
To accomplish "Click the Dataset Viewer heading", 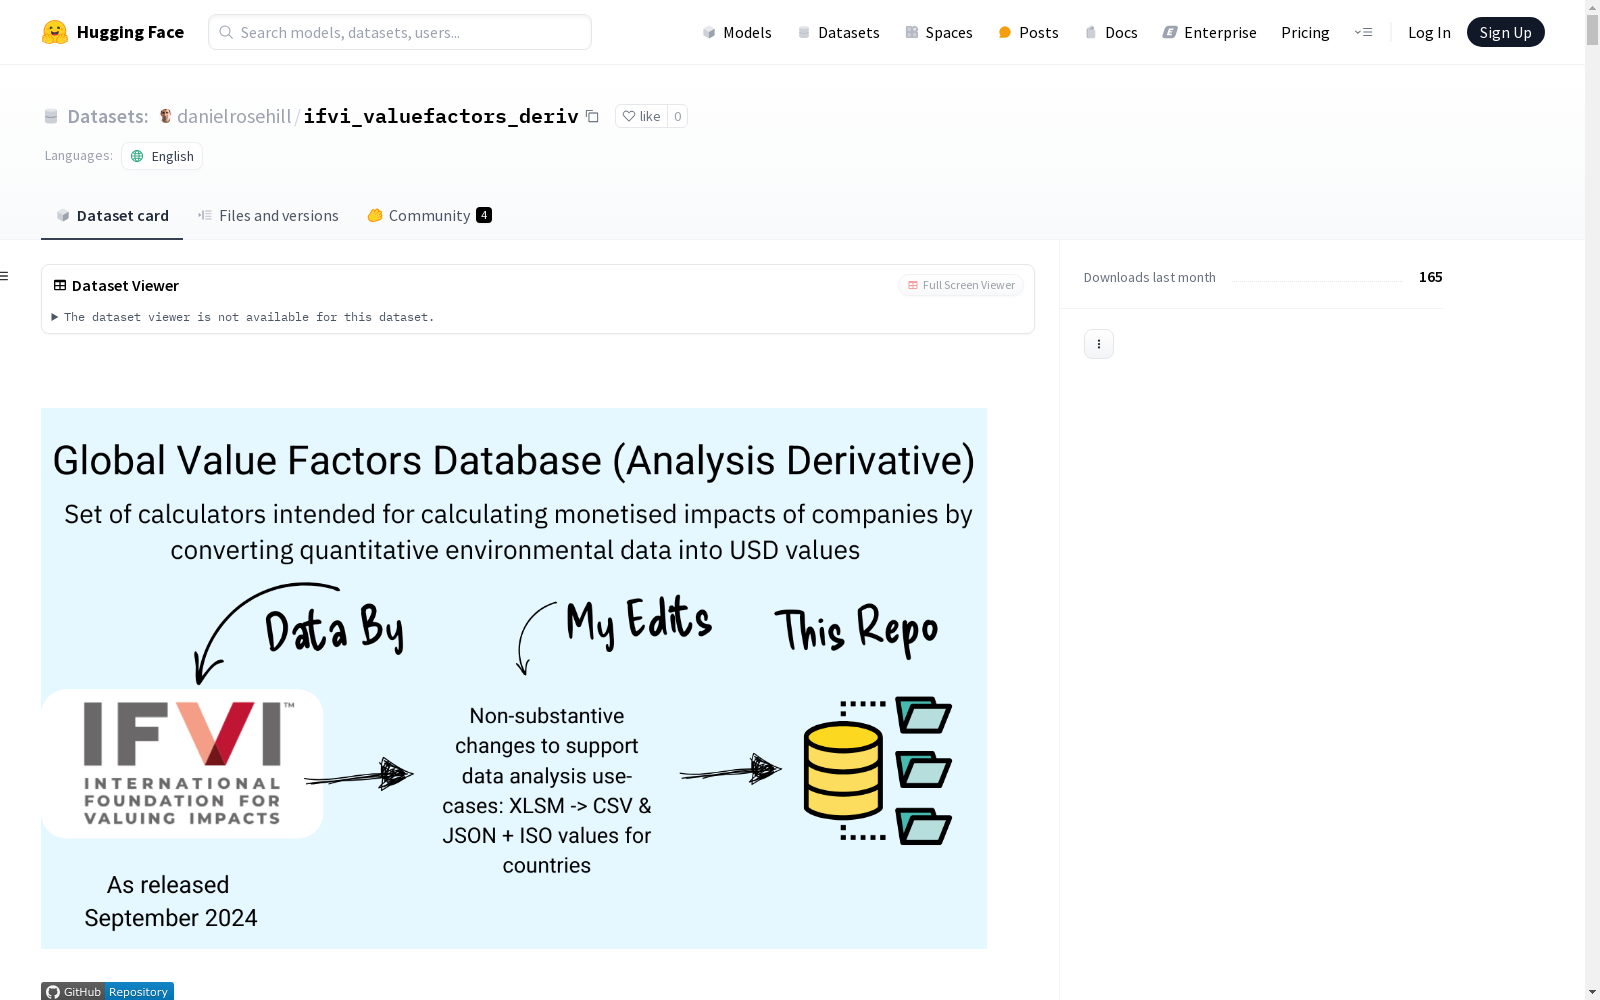I will point(125,285).
